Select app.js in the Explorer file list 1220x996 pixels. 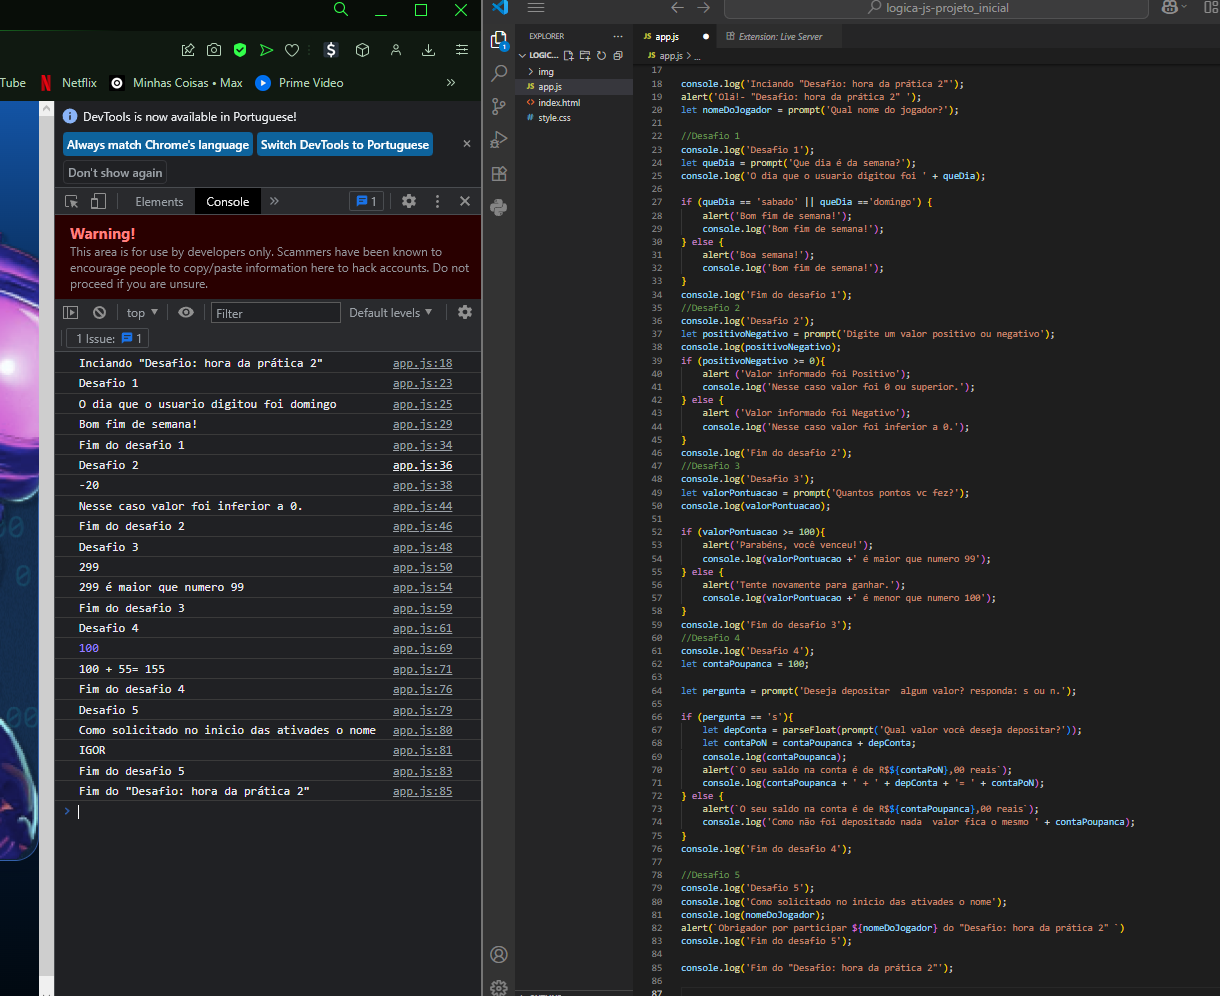tap(575, 87)
